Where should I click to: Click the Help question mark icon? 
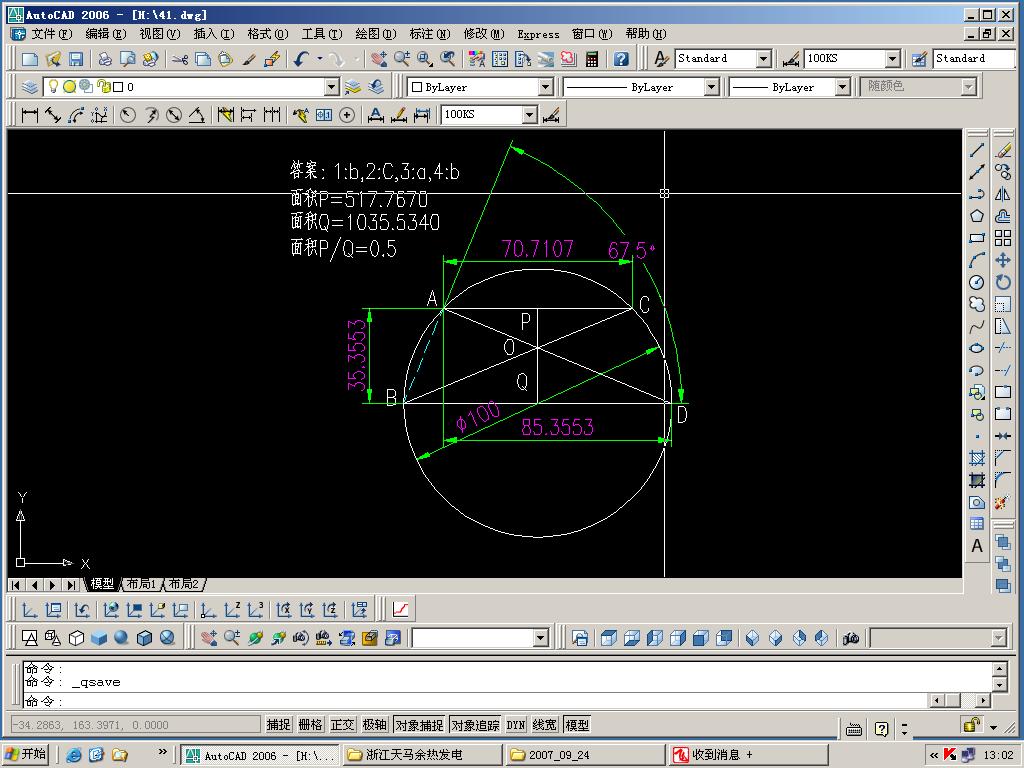coord(621,59)
